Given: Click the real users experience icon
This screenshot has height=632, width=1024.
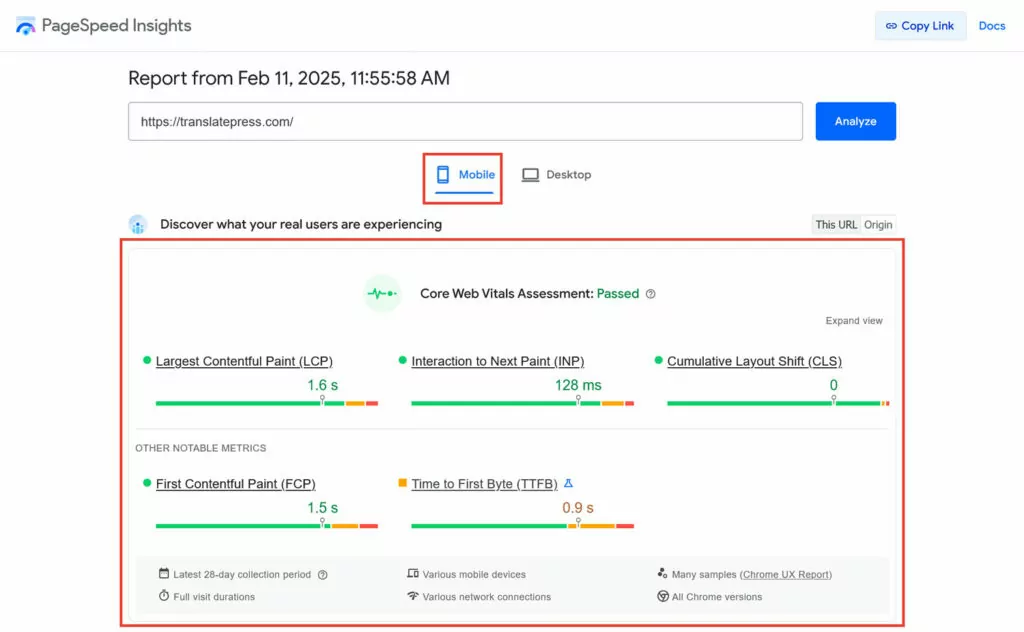Looking at the screenshot, I should [x=138, y=225].
